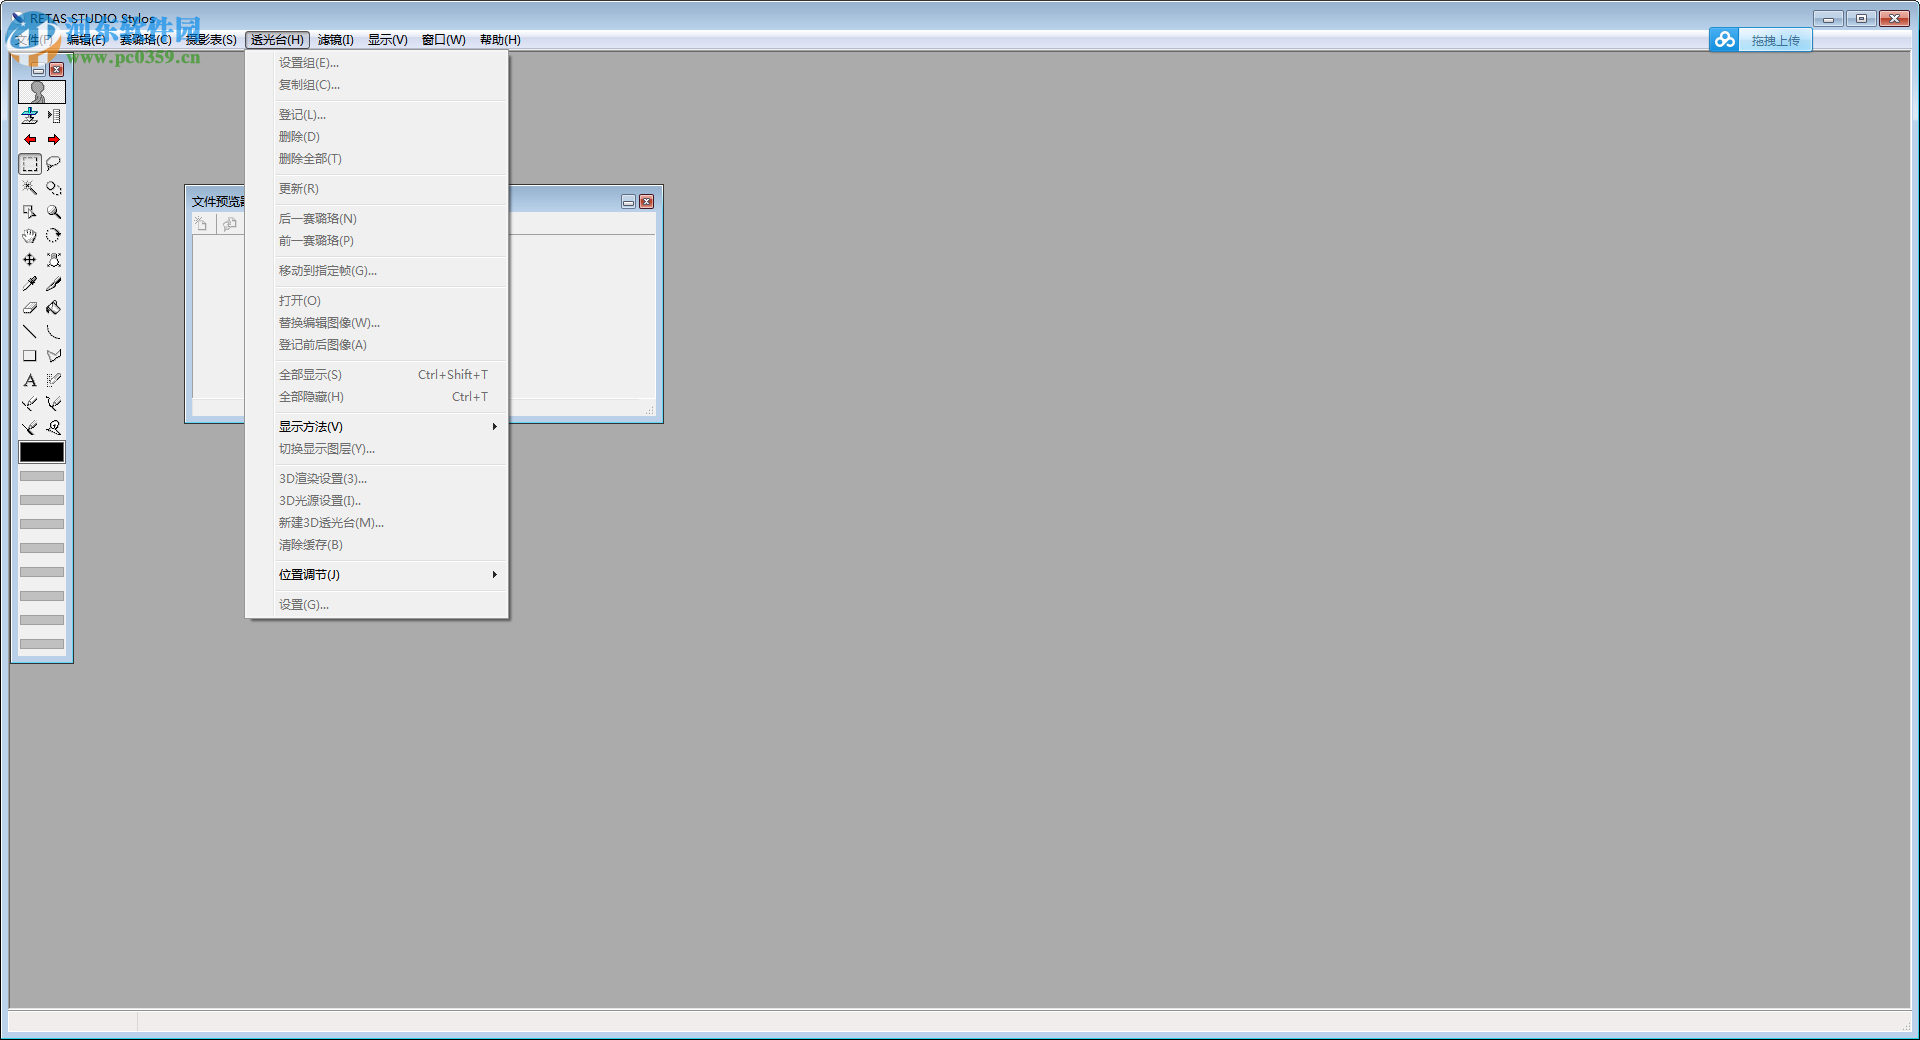Click the second toolbar icon in 文件预览 panel

[x=230, y=224]
